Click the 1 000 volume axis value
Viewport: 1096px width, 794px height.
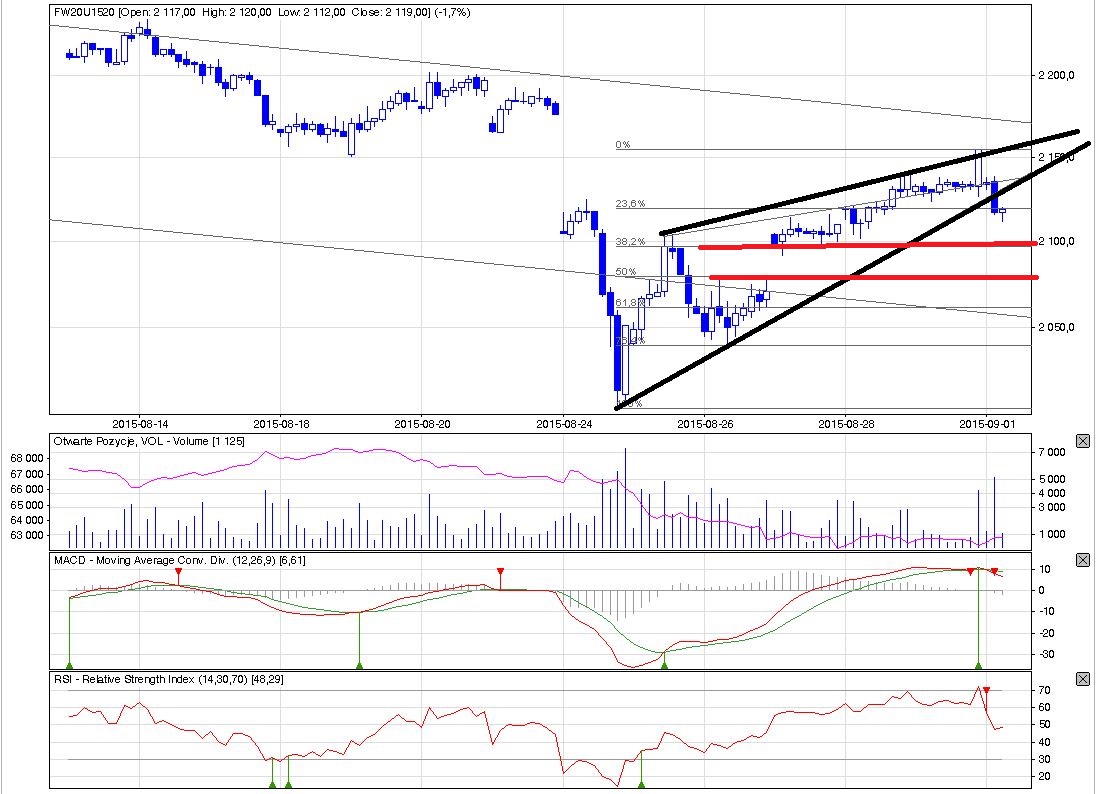click(x=1052, y=534)
